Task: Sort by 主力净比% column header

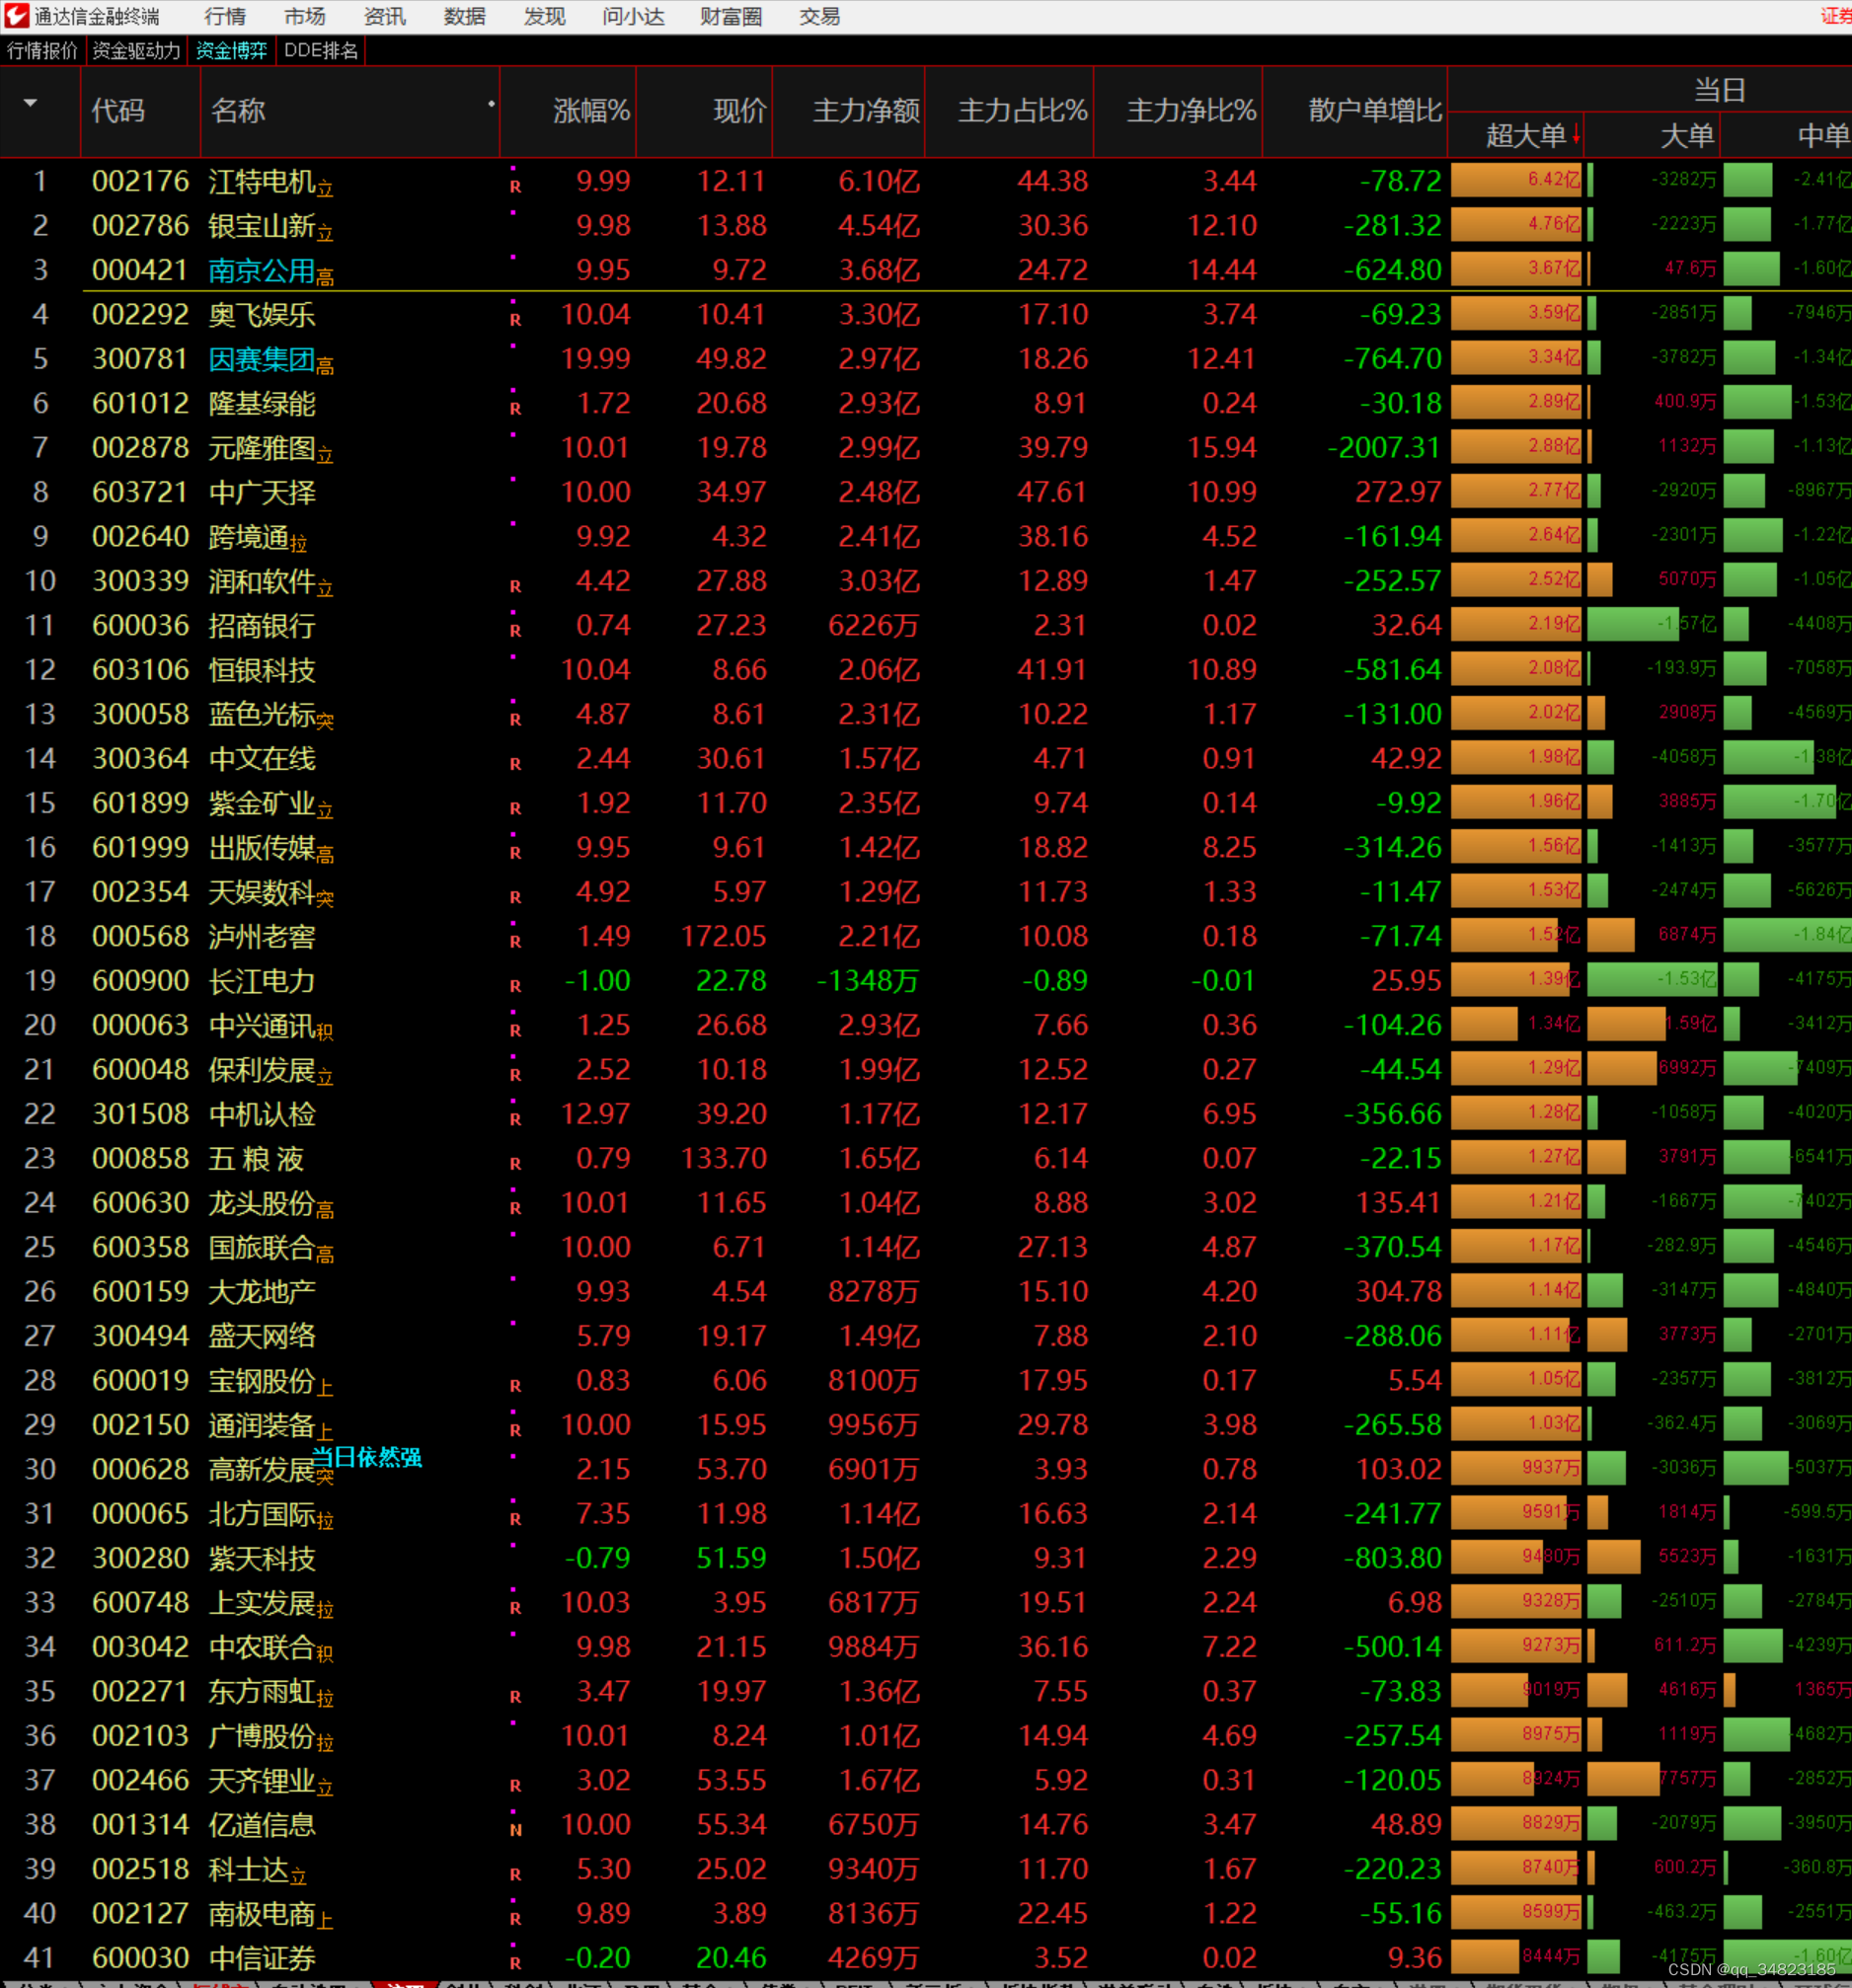Action: 1191,111
